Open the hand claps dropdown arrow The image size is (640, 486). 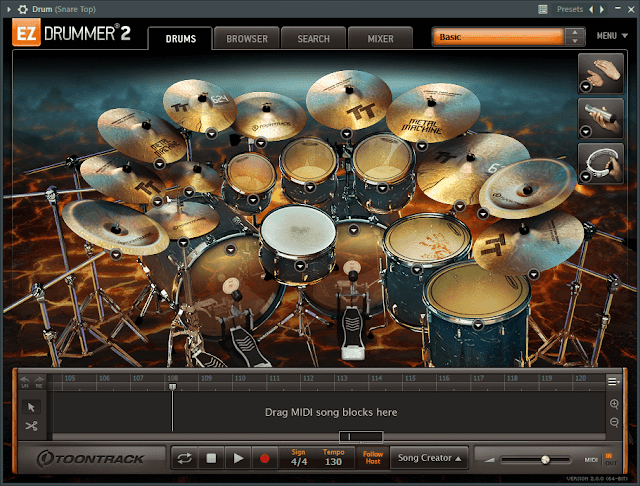(x=586, y=87)
